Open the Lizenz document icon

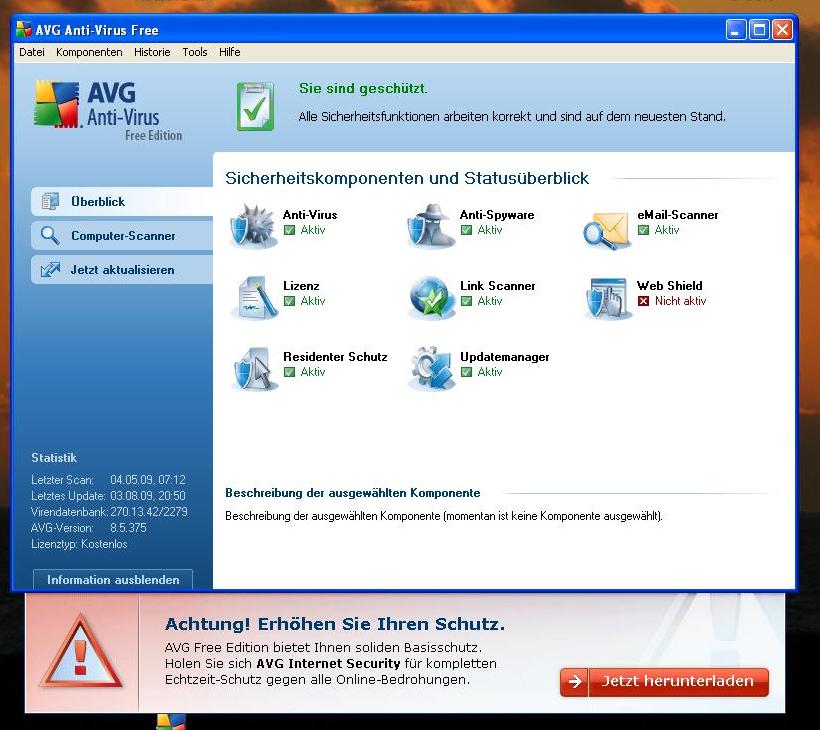tap(255, 297)
